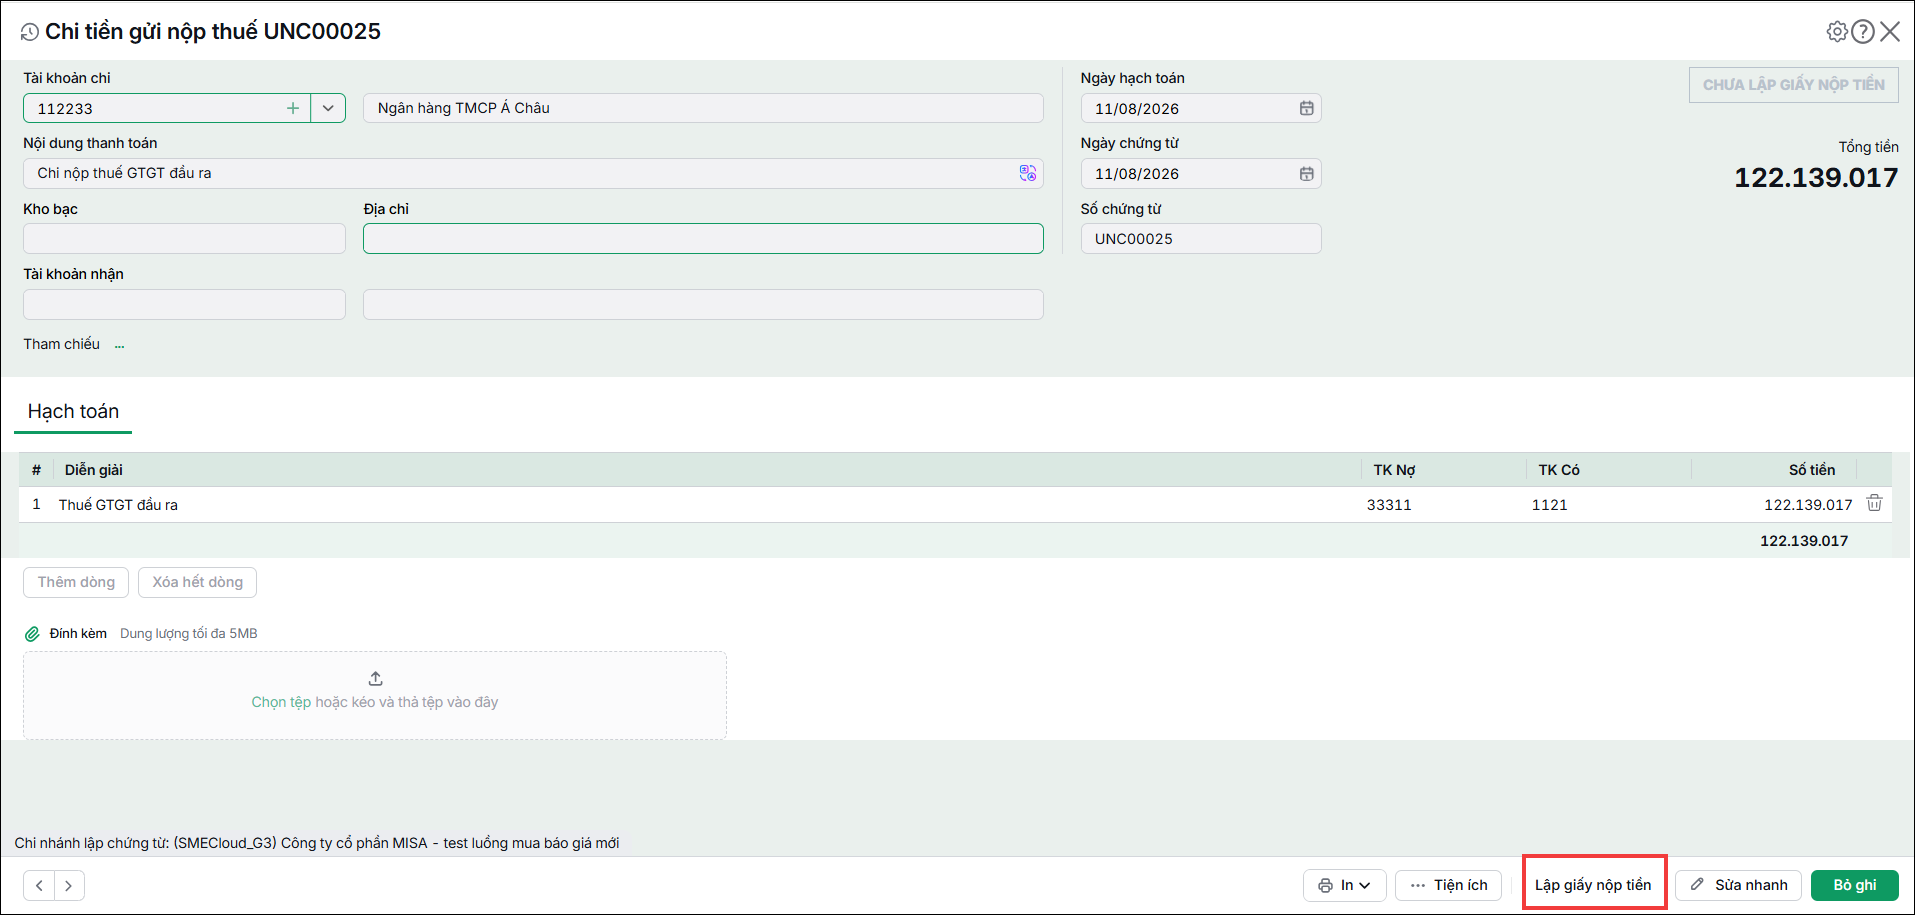The width and height of the screenshot is (1915, 915).
Task: Go to the previous voucher arrow
Action: click(39, 885)
